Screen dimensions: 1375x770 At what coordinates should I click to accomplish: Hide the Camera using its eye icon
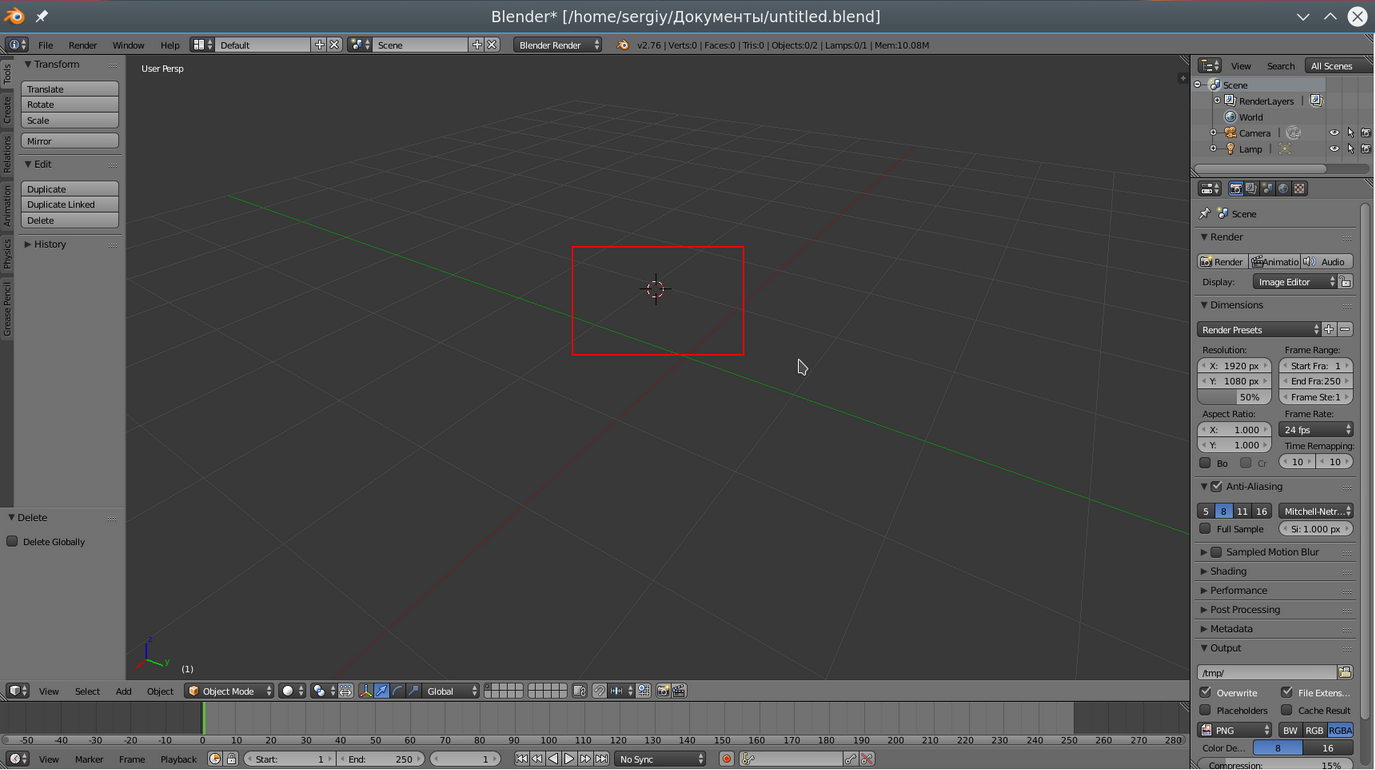pyautogui.click(x=1333, y=133)
